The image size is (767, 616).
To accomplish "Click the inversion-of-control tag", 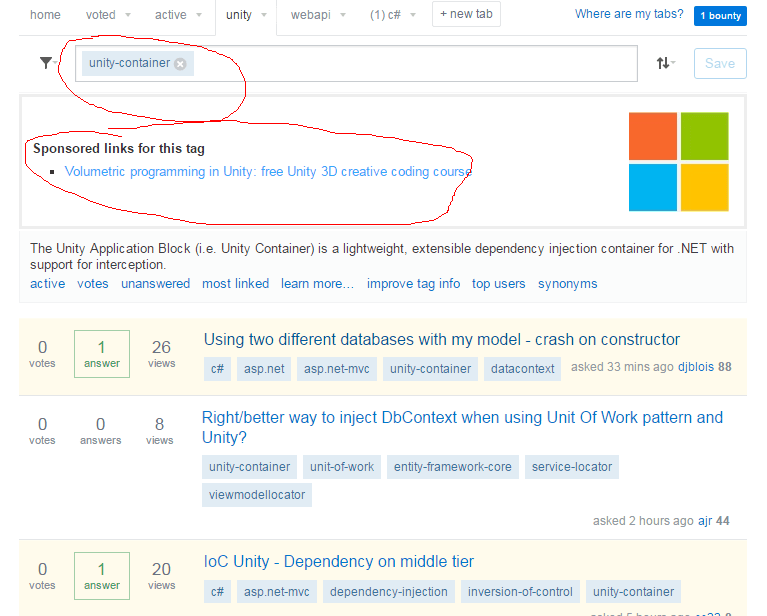I will [520, 592].
